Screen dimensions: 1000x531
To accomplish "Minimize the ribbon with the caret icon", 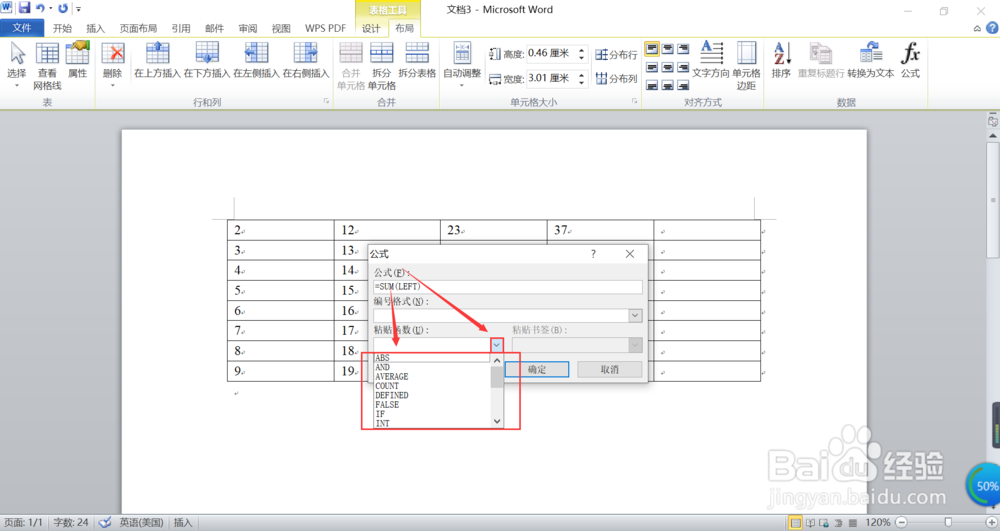I will [977, 28].
